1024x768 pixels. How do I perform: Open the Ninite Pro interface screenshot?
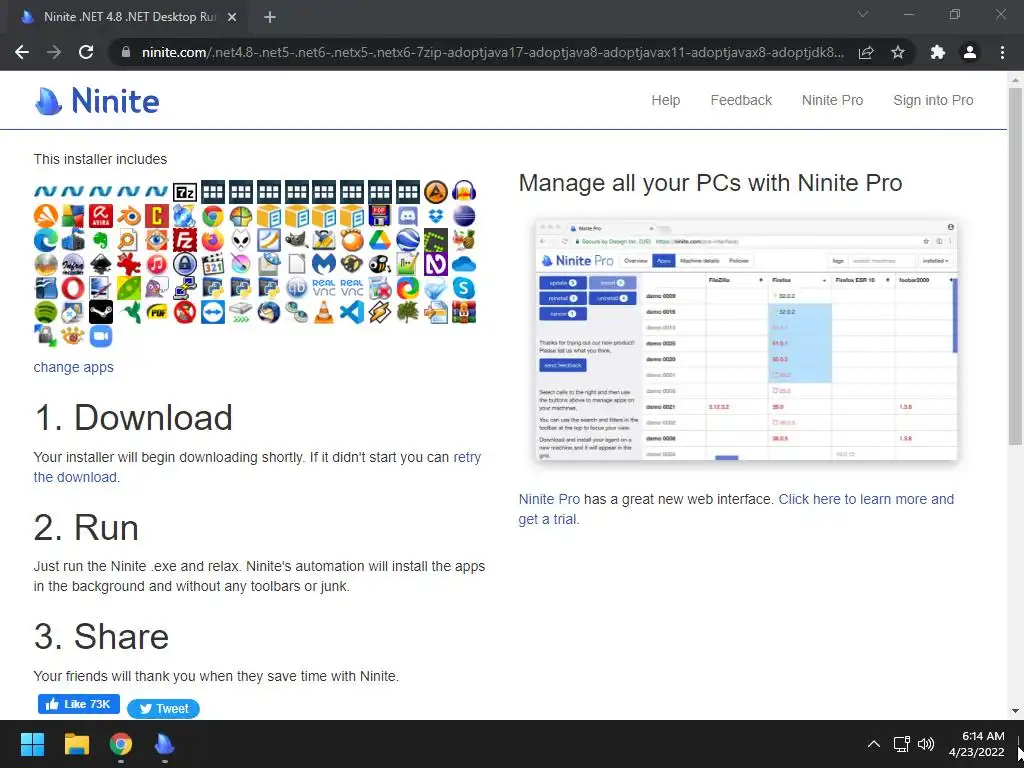pyautogui.click(x=746, y=340)
